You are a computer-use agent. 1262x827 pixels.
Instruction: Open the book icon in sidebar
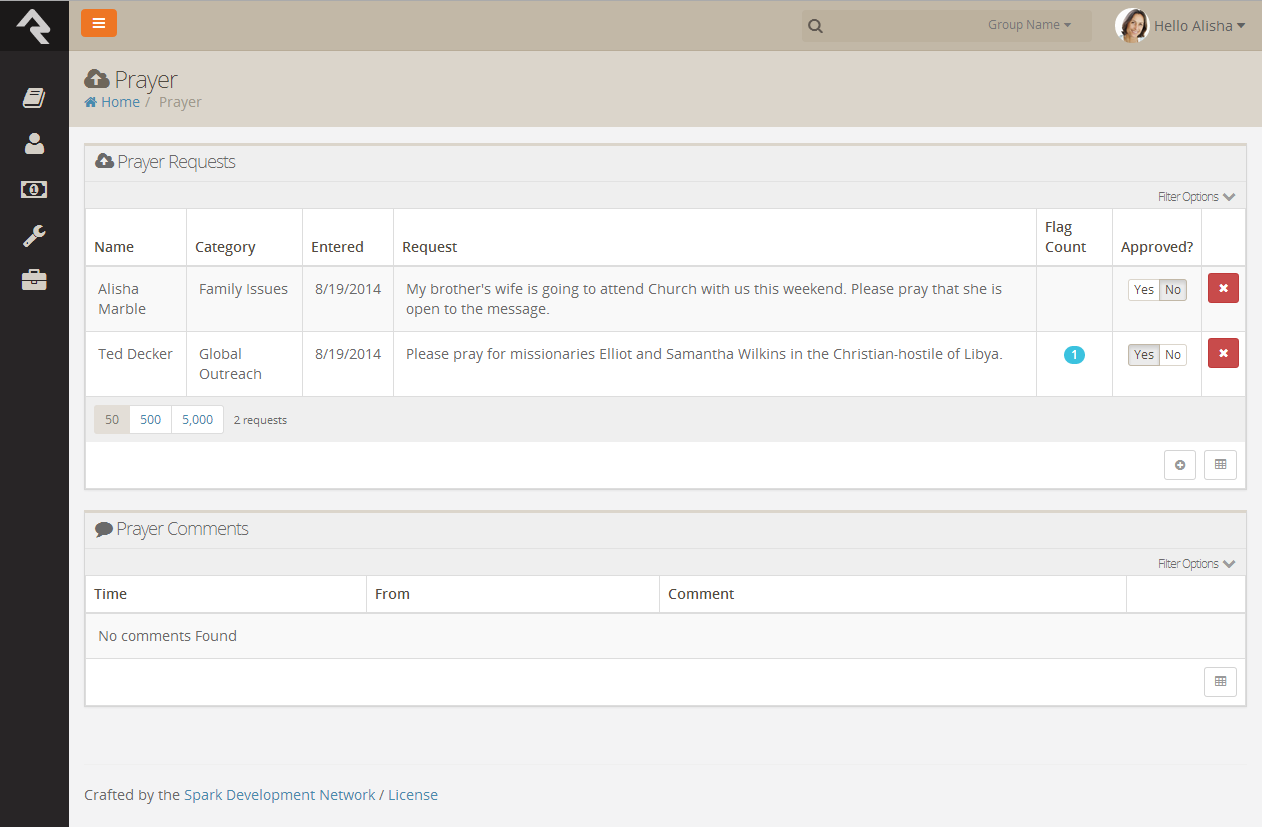click(34, 97)
